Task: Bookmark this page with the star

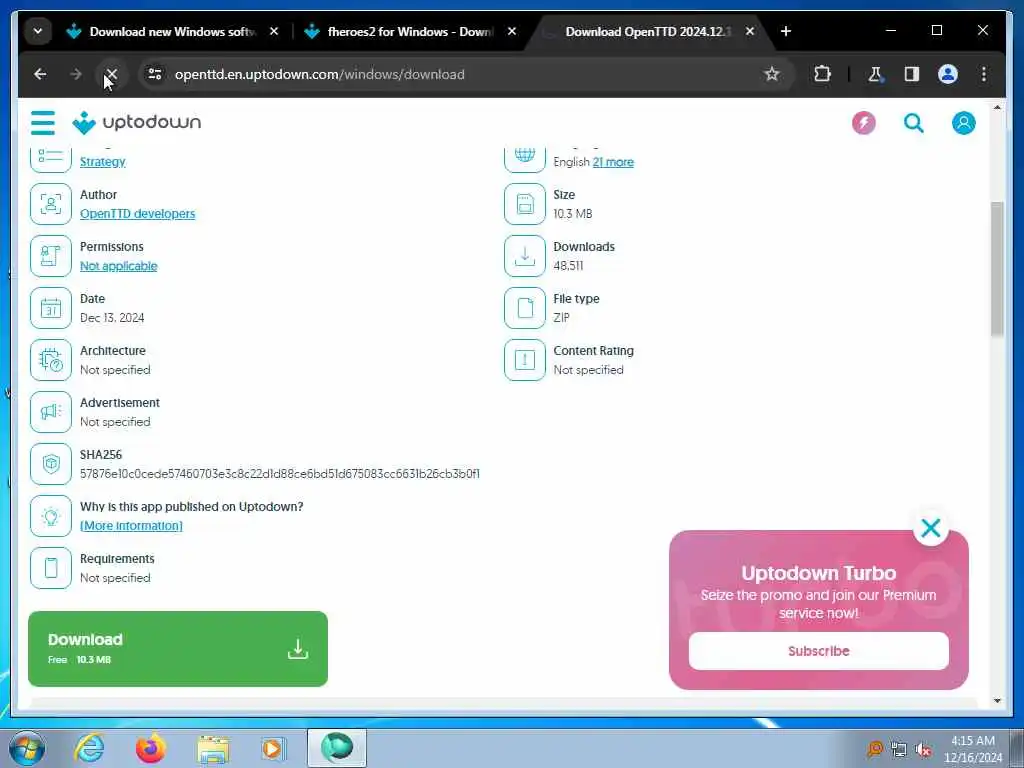Action: tap(772, 74)
